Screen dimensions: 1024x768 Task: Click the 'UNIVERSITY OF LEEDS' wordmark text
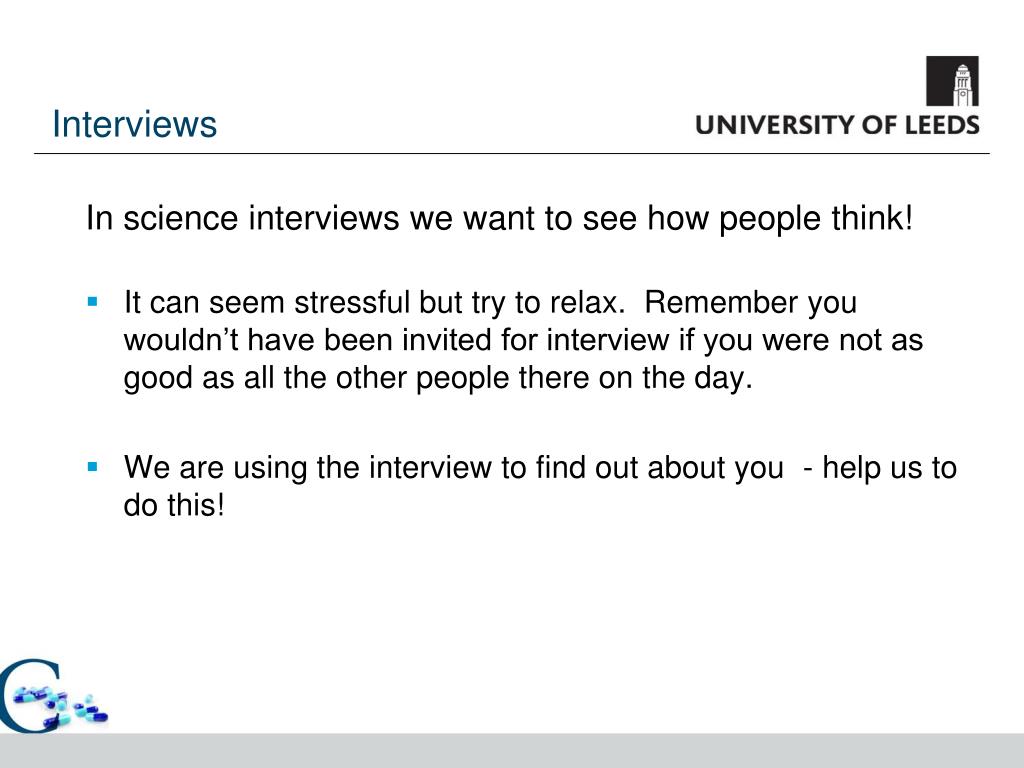coord(837,125)
